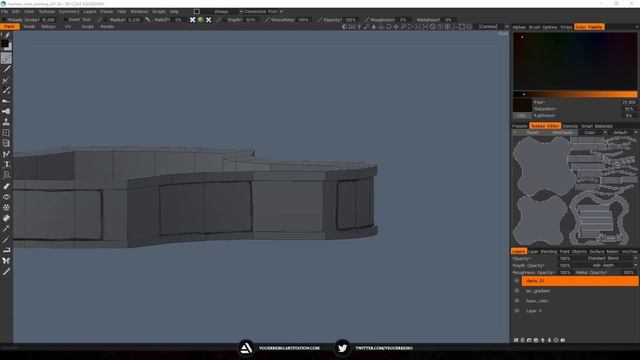The height and width of the screenshot is (360, 640).
Task: Select the ellipse shape tool
Action: click(6, 197)
